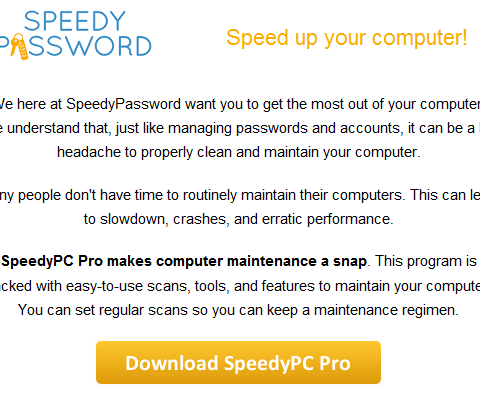Click the word SPEEDY in the logo

pos(74,21)
